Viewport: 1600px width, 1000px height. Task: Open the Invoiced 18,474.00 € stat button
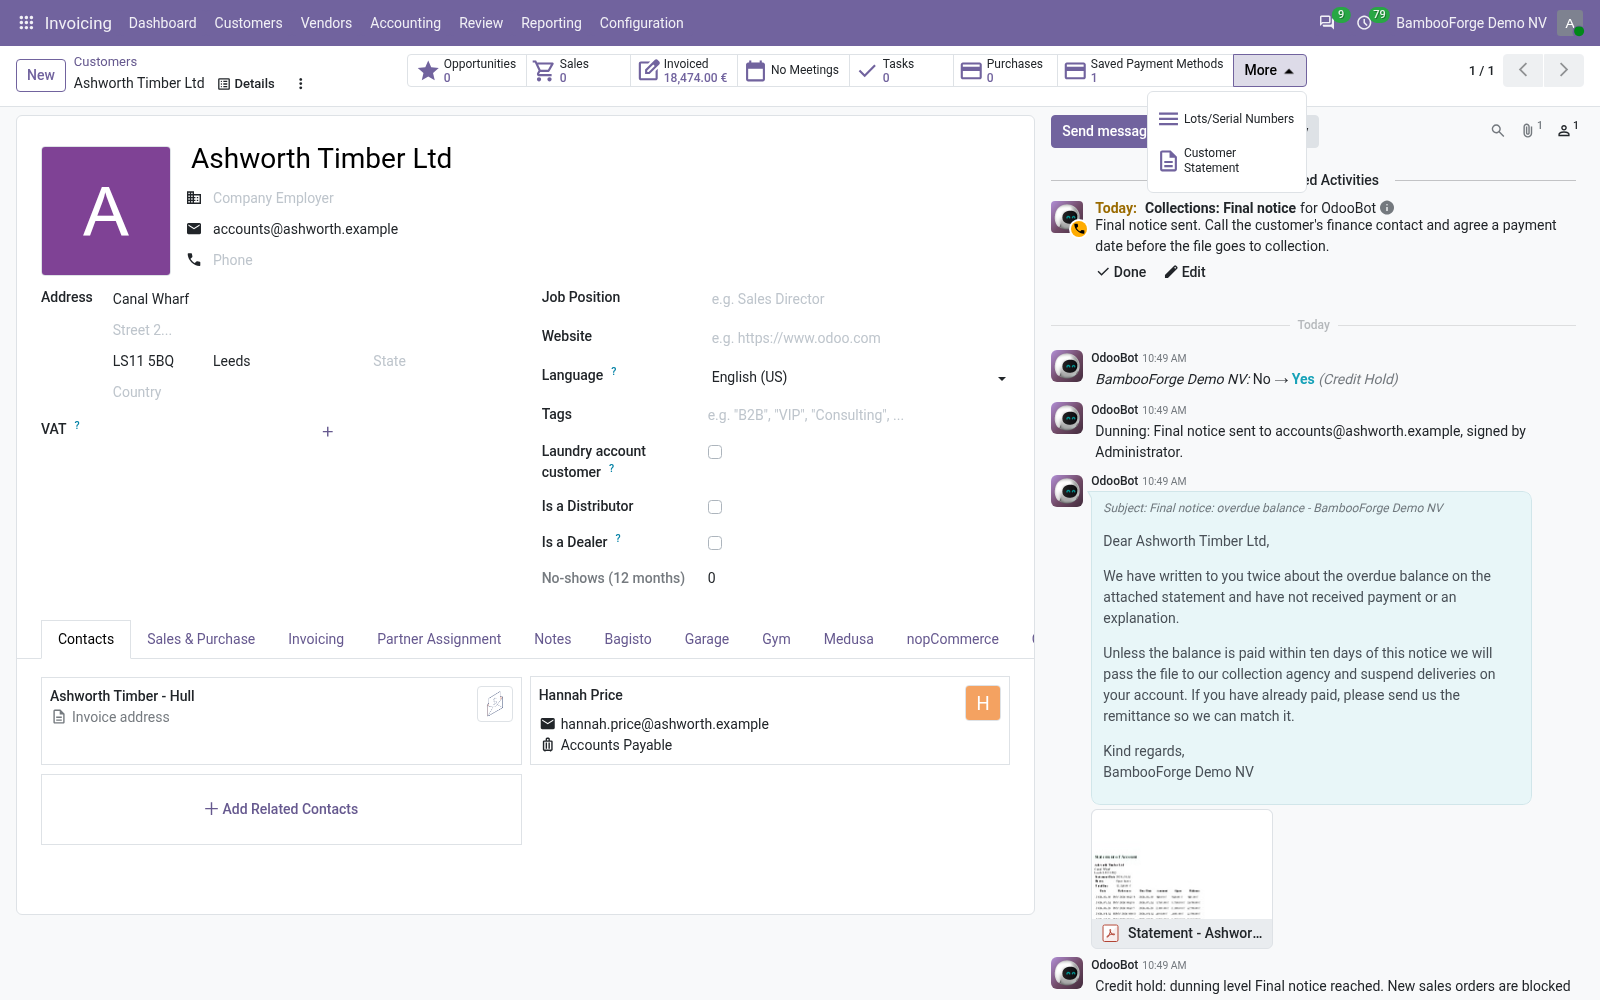[684, 70]
